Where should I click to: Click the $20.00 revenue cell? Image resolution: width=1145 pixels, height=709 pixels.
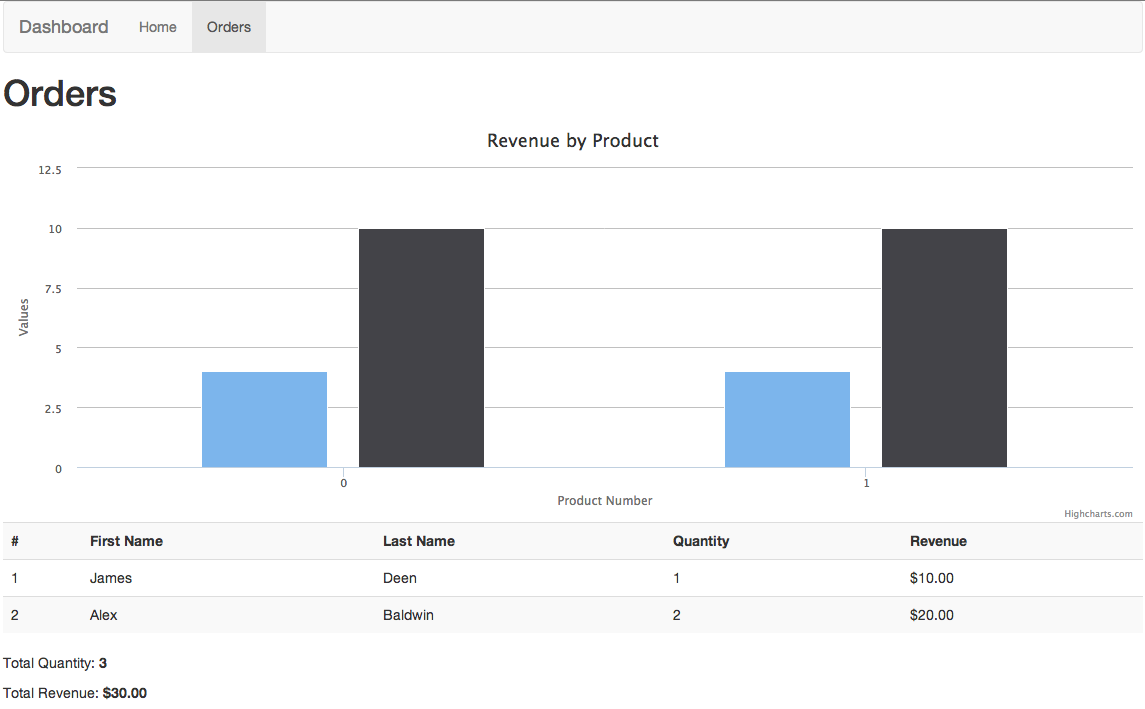932,615
